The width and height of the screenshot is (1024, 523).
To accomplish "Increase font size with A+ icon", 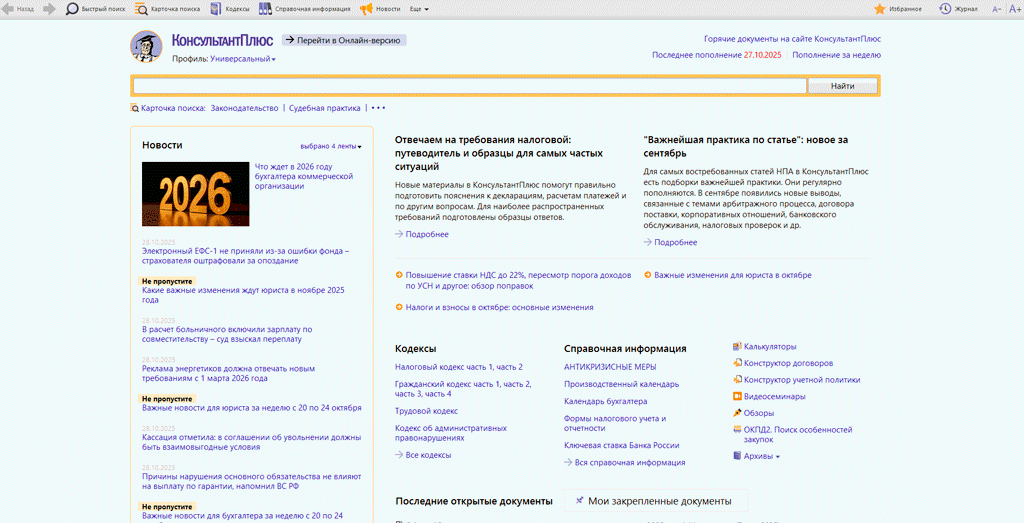I will [x=1015, y=9].
